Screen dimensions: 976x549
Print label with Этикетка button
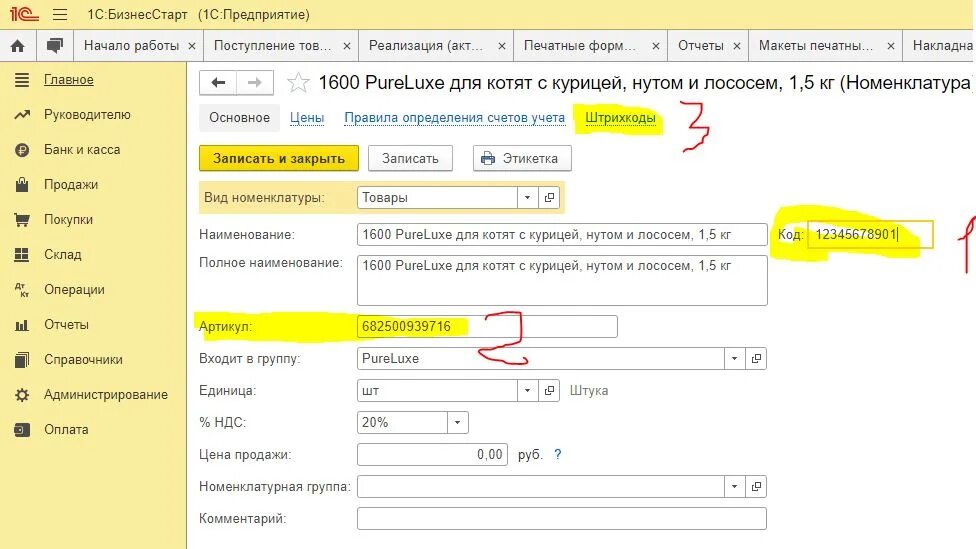(x=522, y=158)
